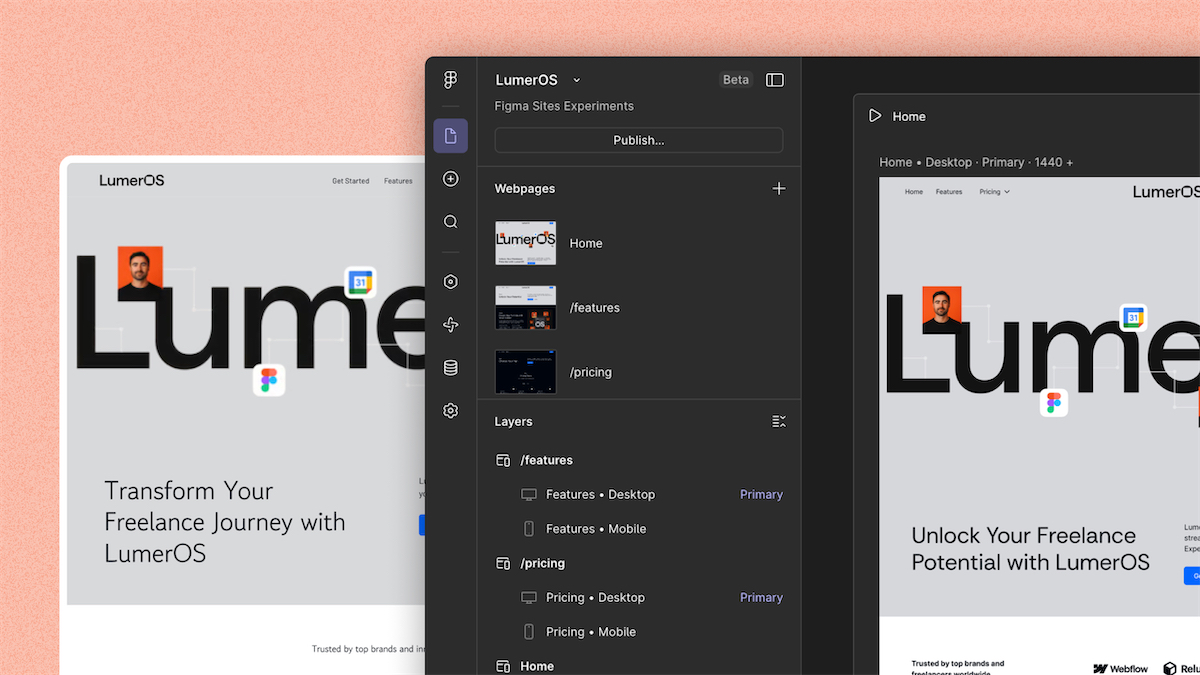
Task: Select the Pages file icon in sidebar
Action: pyautogui.click(x=451, y=136)
